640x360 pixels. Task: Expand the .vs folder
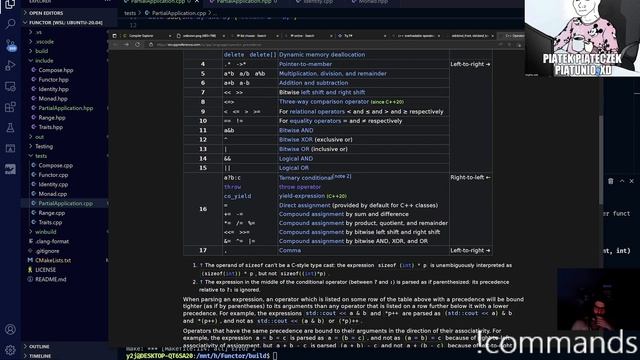coord(65,32)
